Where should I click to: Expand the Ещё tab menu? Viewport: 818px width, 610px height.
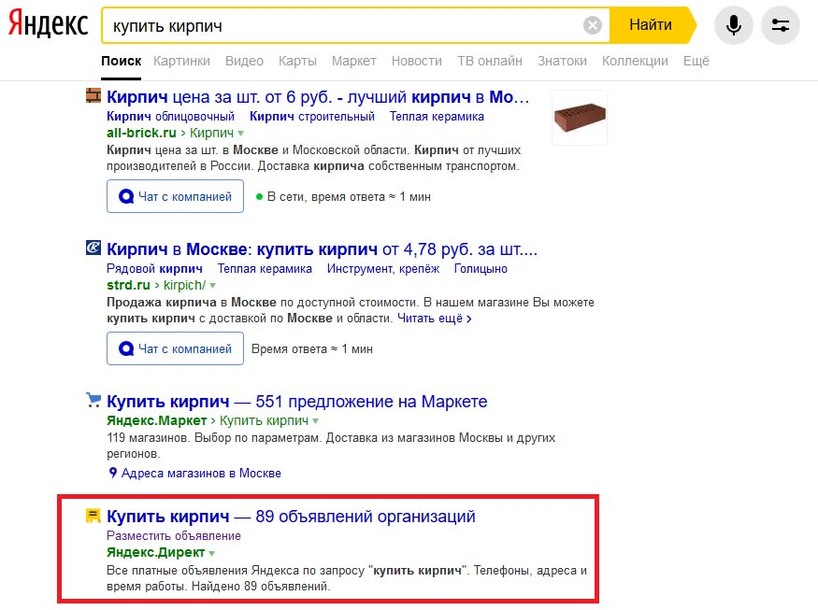pyautogui.click(x=696, y=61)
